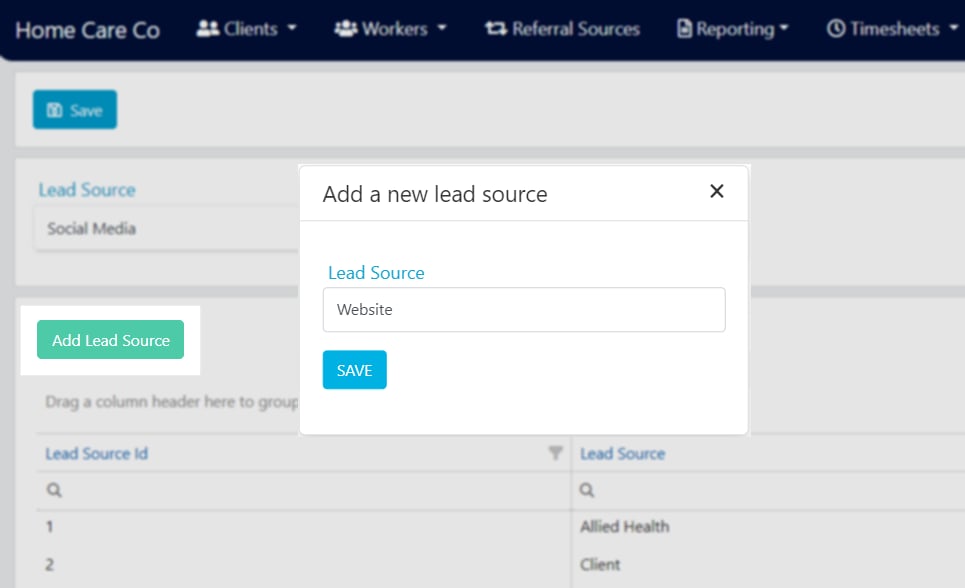Image resolution: width=965 pixels, height=588 pixels.
Task: Open the Workers dropdown menu
Action: click(390, 29)
